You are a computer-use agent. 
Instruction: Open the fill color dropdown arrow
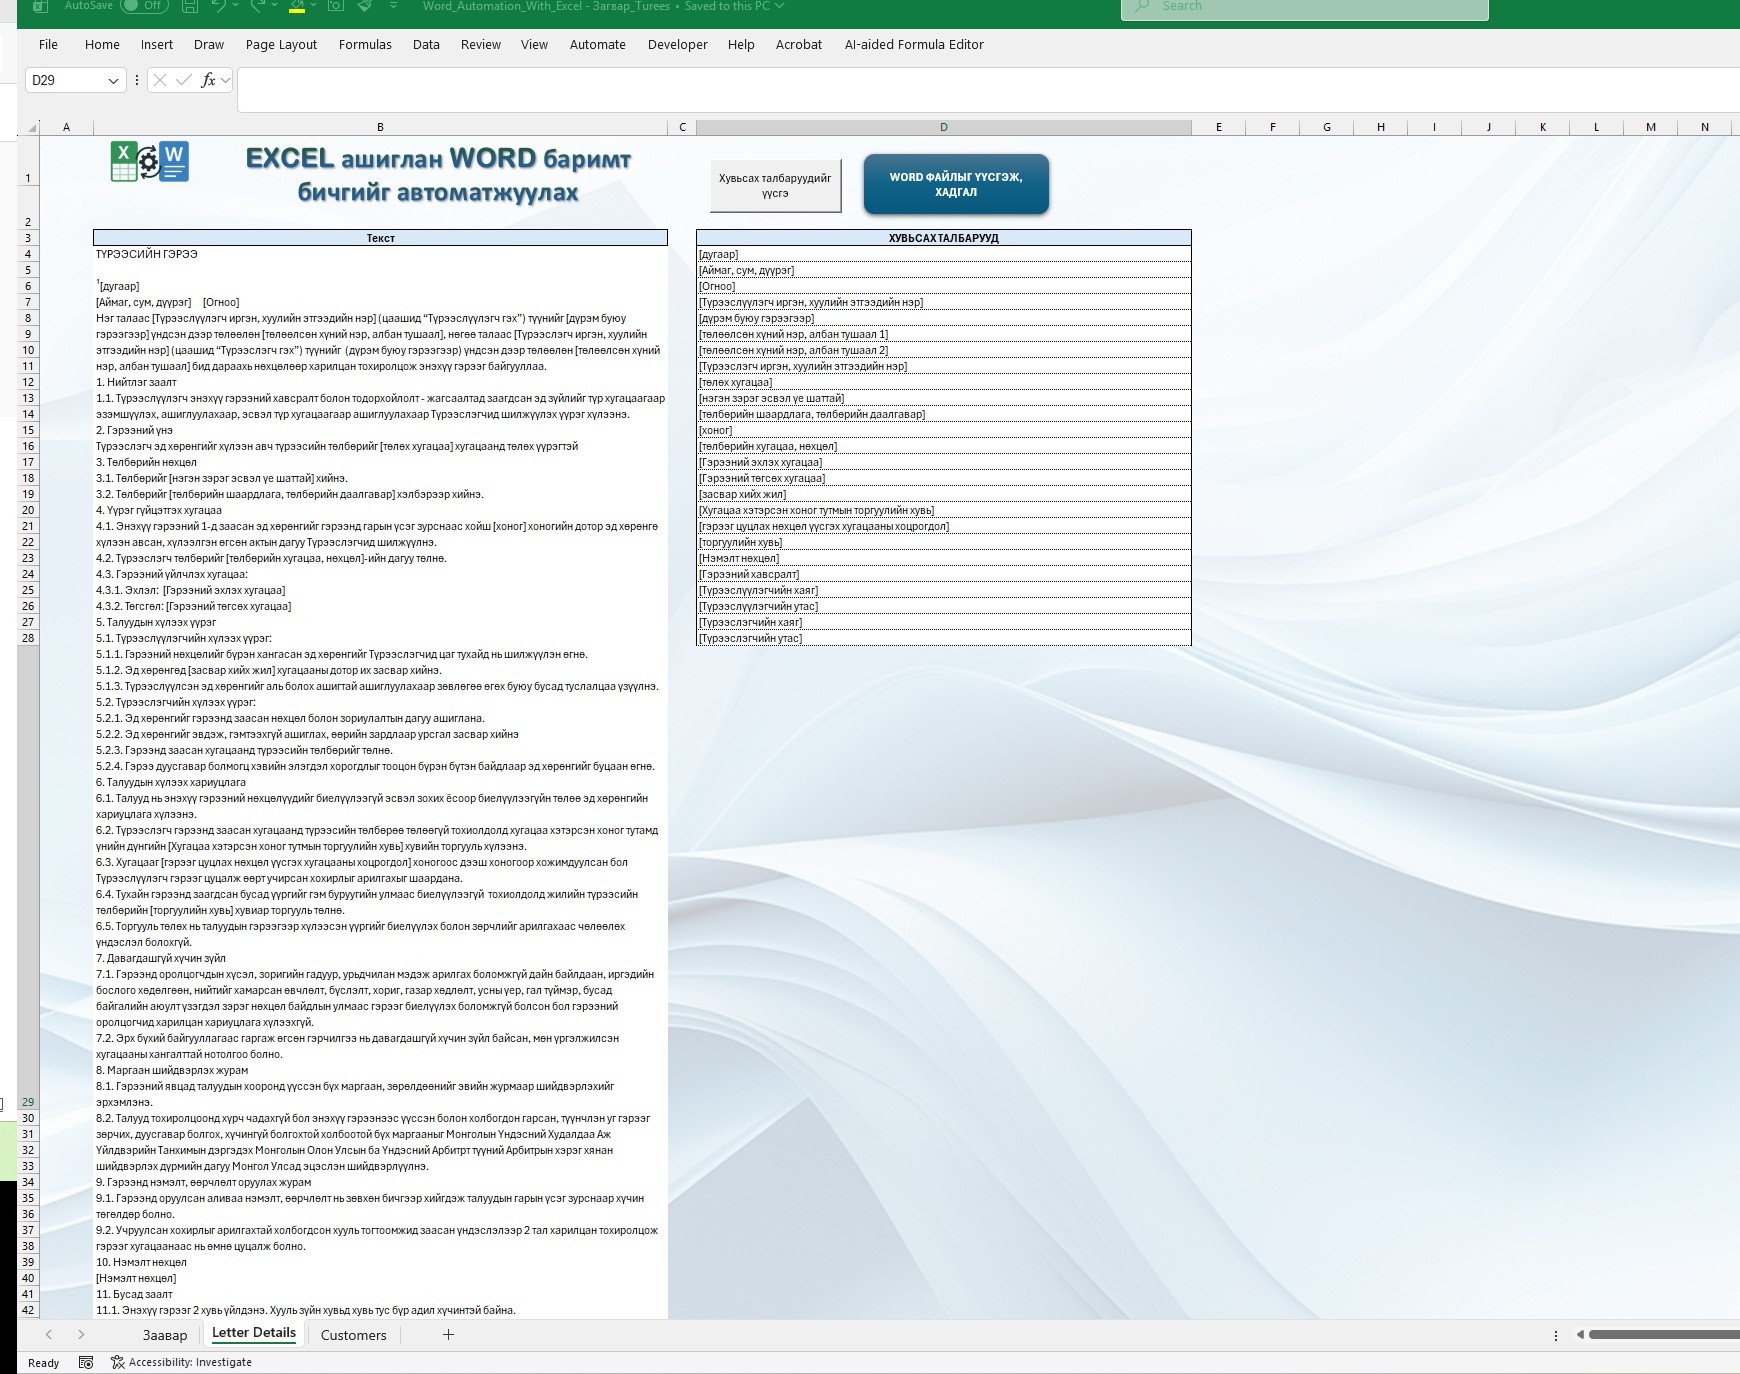313,6
